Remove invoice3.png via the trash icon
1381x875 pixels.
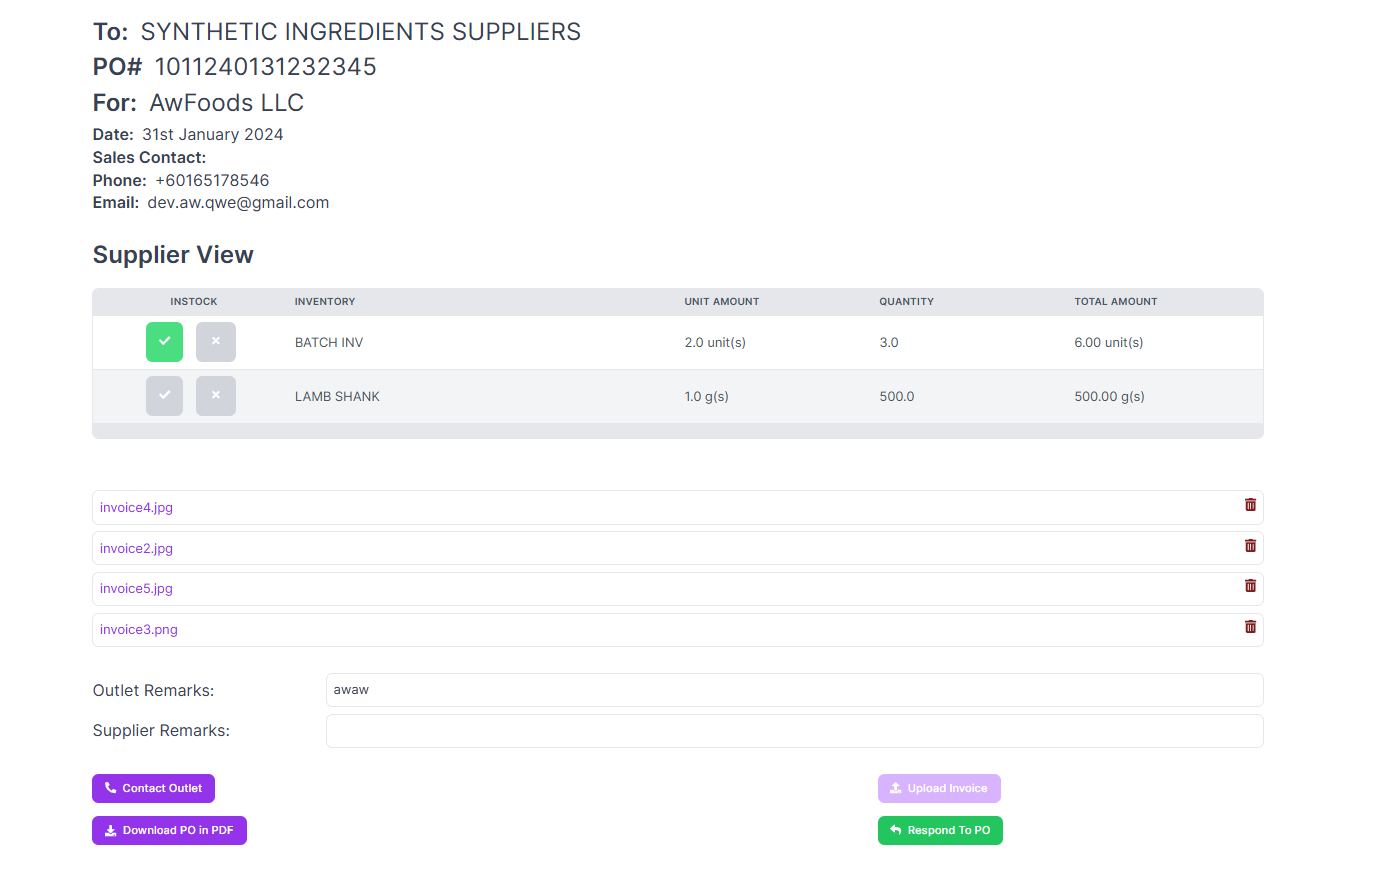tap(1250, 627)
